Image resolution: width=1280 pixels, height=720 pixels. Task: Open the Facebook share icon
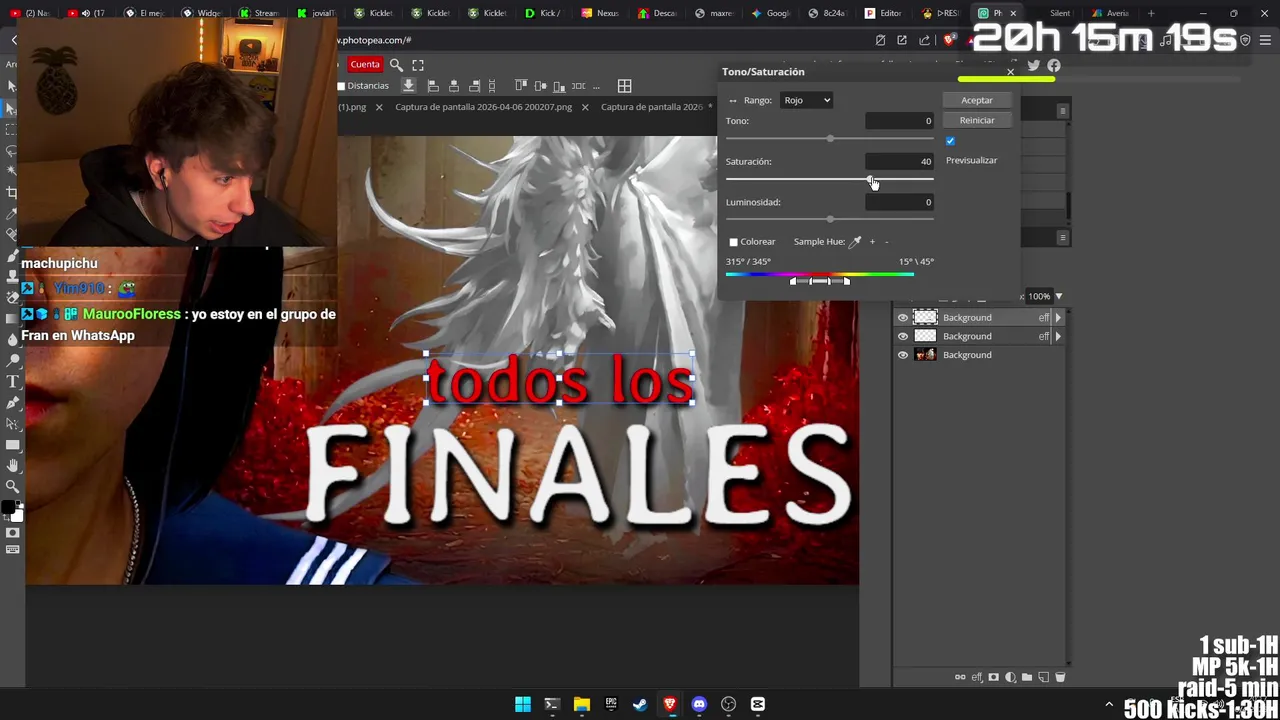(x=1054, y=66)
